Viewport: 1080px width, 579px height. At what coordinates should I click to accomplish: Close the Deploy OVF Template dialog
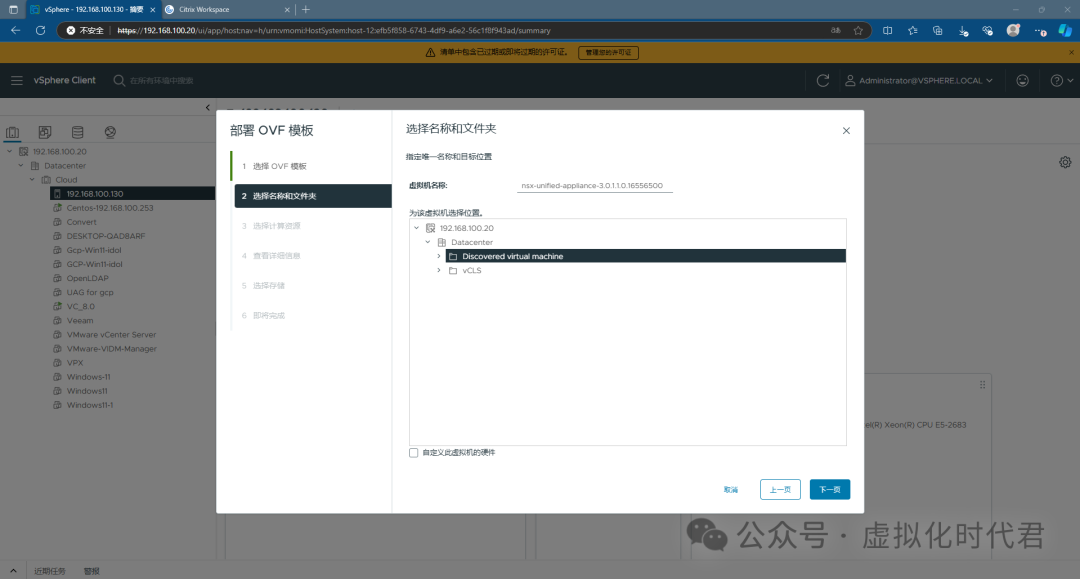coord(846,131)
